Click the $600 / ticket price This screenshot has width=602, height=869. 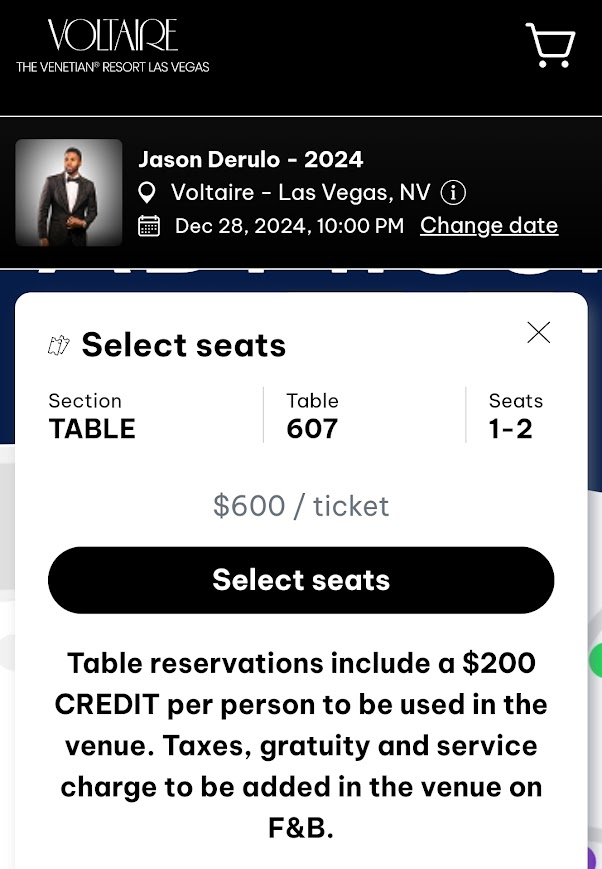click(x=301, y=505)
